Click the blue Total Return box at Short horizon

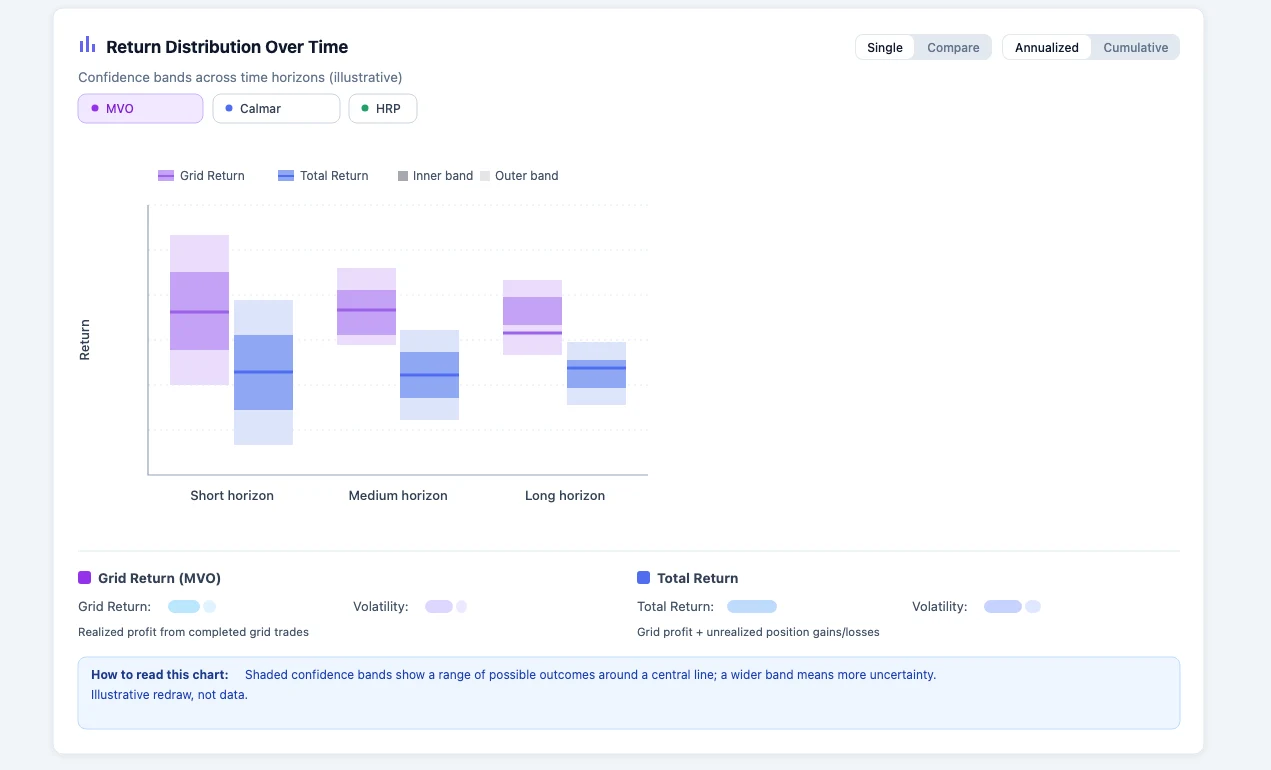click(x=263, y=372)
